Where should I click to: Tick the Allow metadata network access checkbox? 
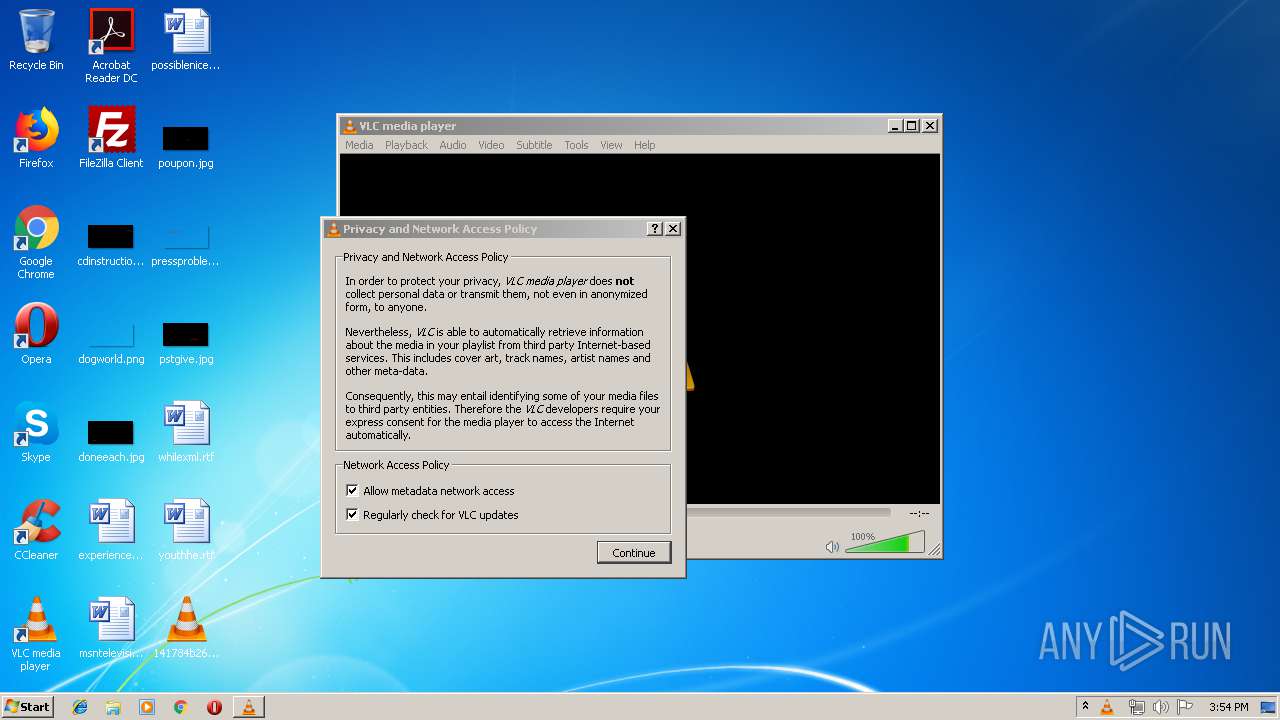(352, 491)
